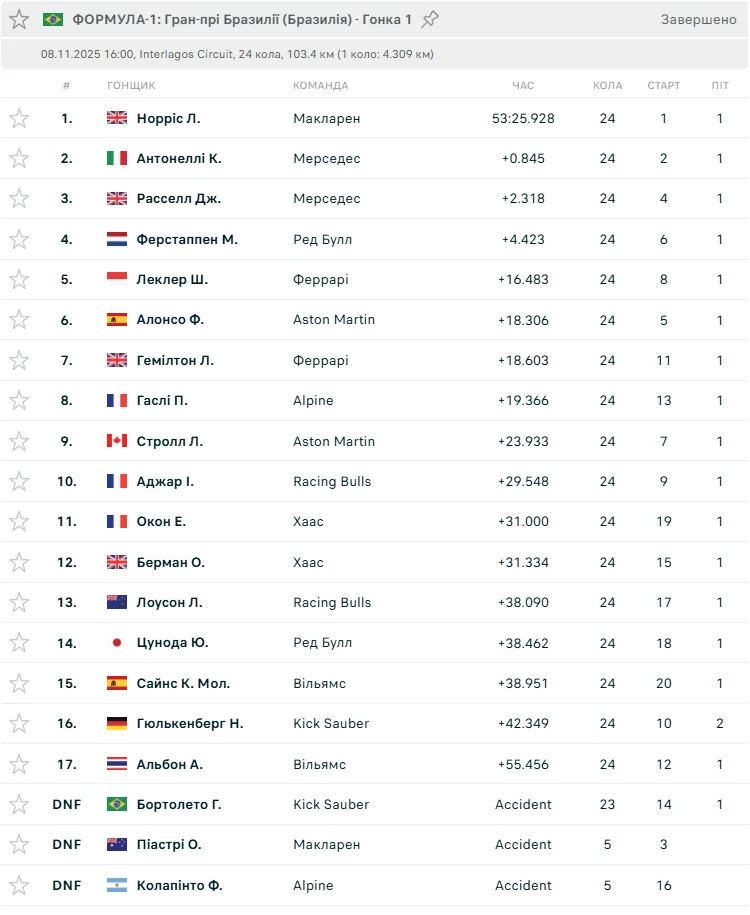Toggle favorite star for Ферстаппен М.
The height and width of the screenshot is (915, 750).
19,239
